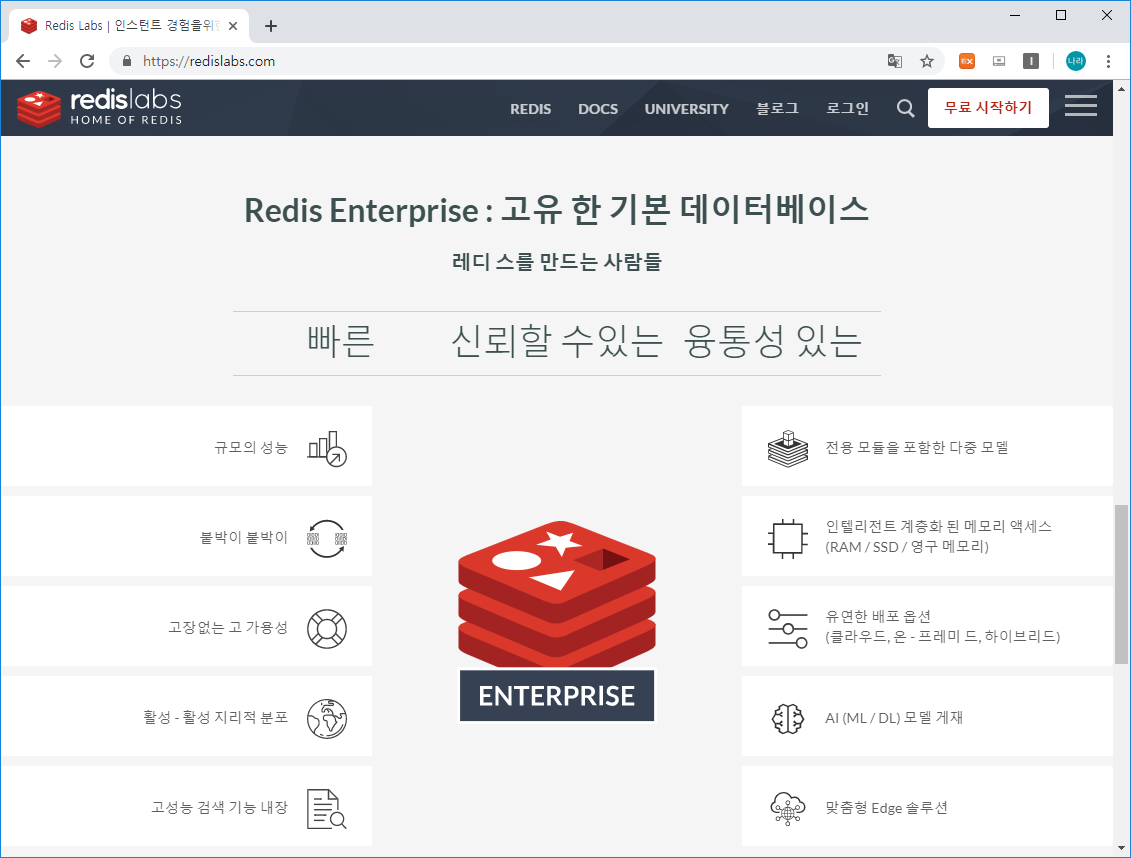Click the scrollbar up arrow
1131x858 pixels.
(1121, 89)
